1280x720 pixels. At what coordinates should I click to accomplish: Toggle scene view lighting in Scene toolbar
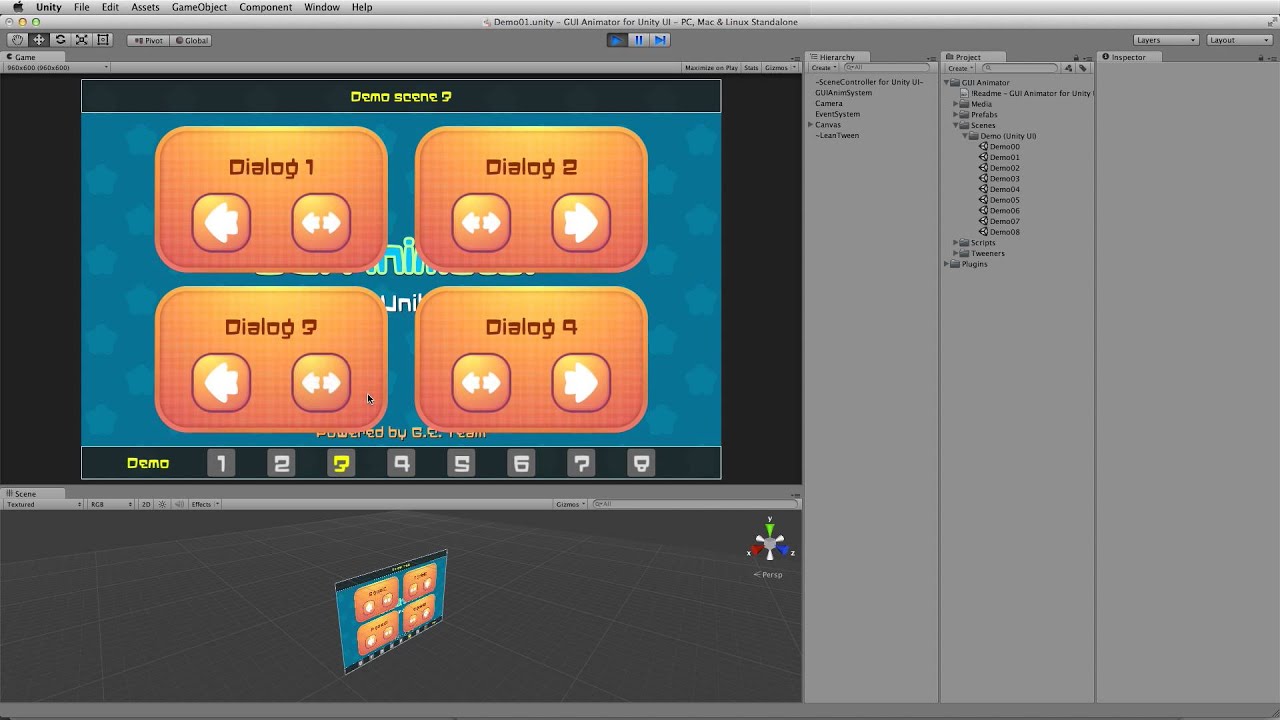point(160,504)
